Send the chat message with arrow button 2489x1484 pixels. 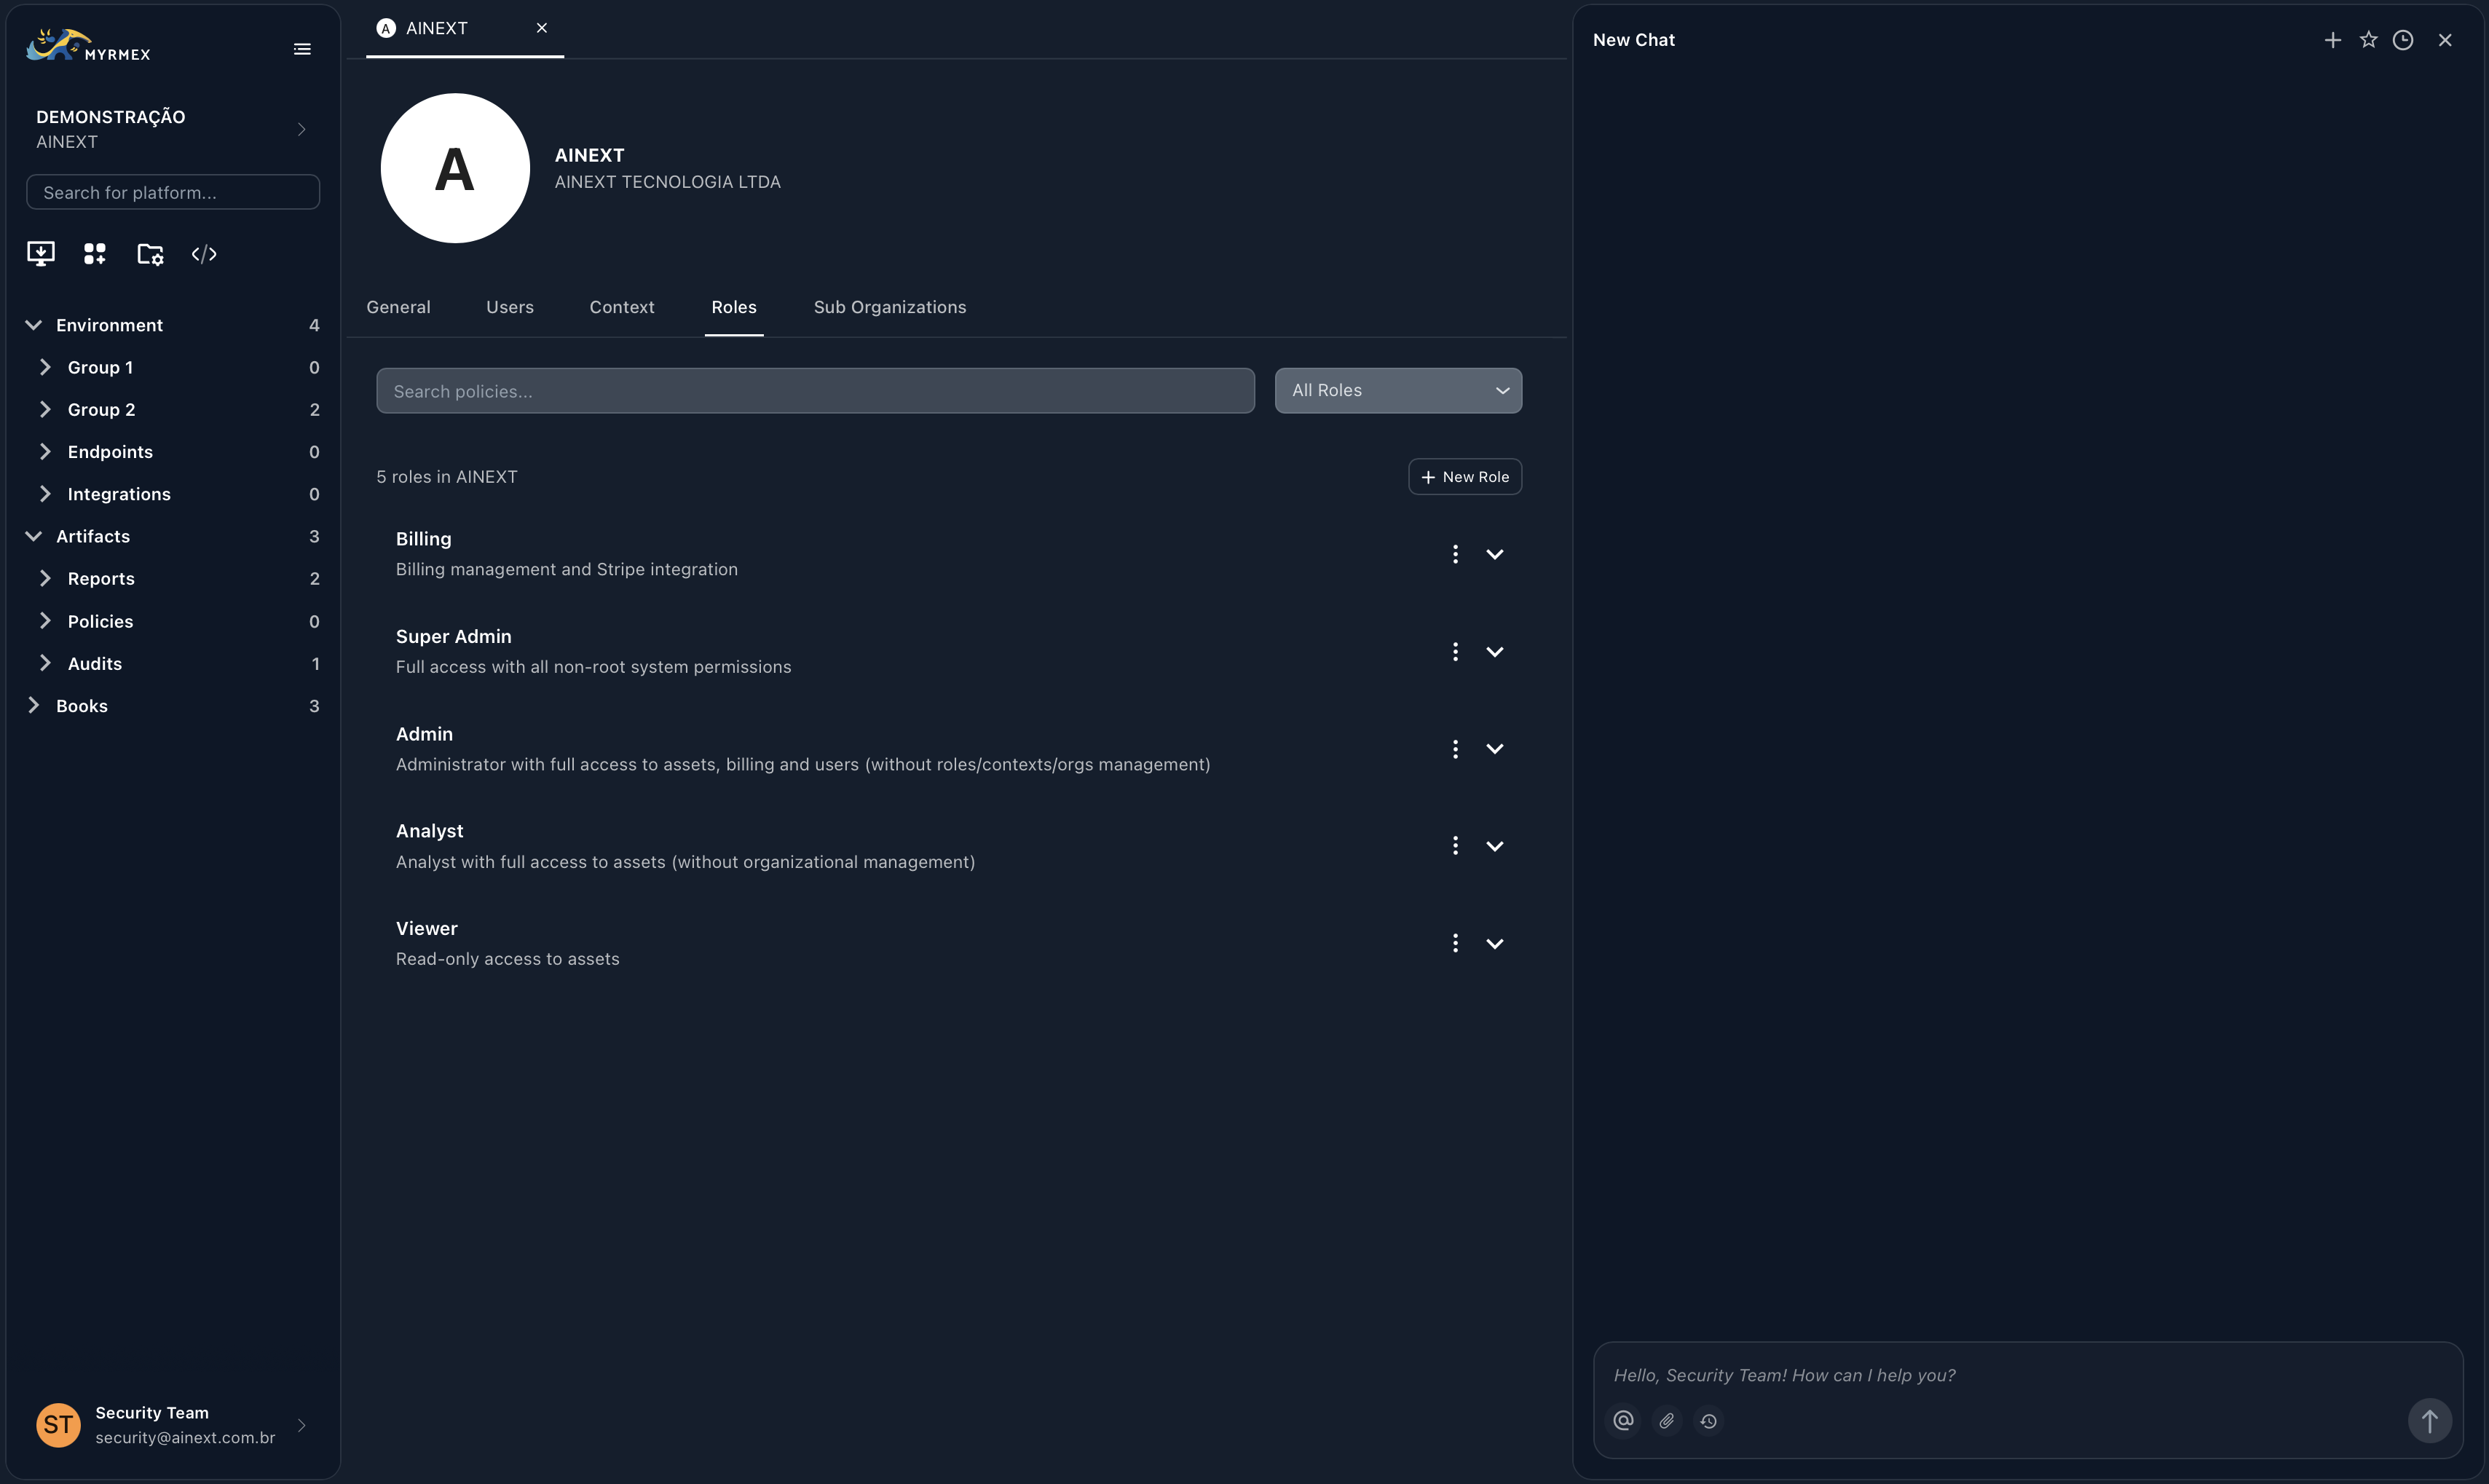click(2431, 1420)
